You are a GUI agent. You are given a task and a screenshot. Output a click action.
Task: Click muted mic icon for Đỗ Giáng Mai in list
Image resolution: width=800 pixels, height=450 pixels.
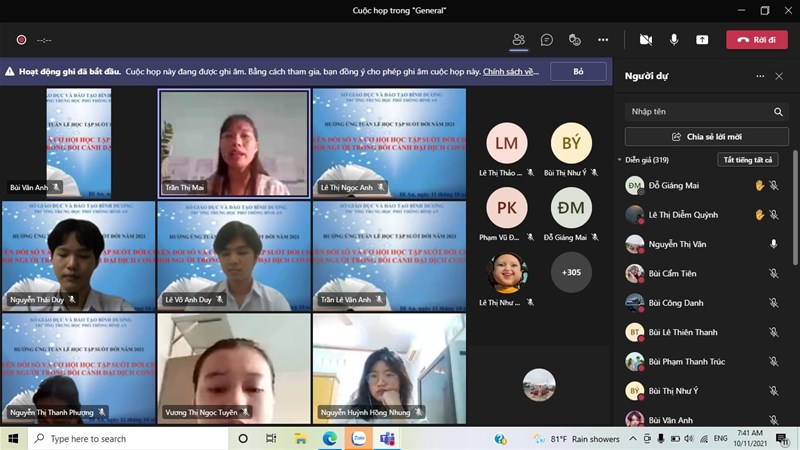pyautogui.click(x=774, y=186)
